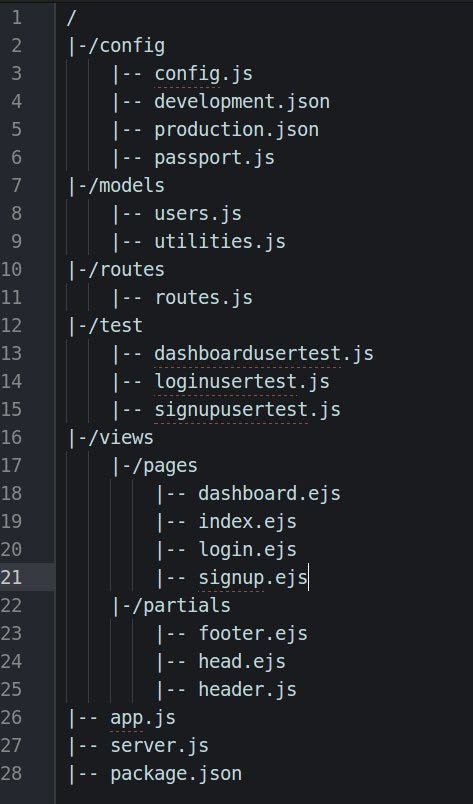Click the /views folder text
This screenshot has width=473, height=804.
pos(122,437)
